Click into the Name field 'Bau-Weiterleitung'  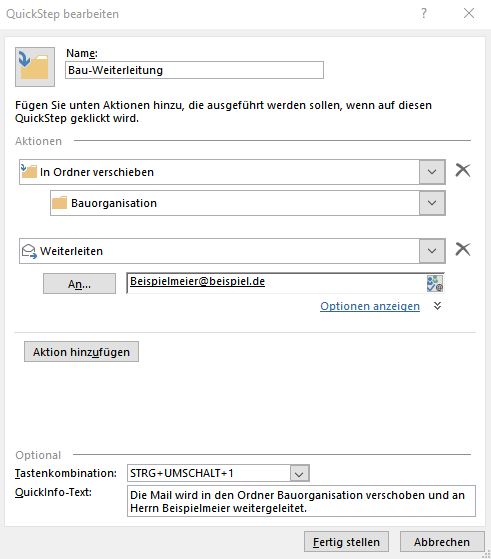(x=194, y=70)
